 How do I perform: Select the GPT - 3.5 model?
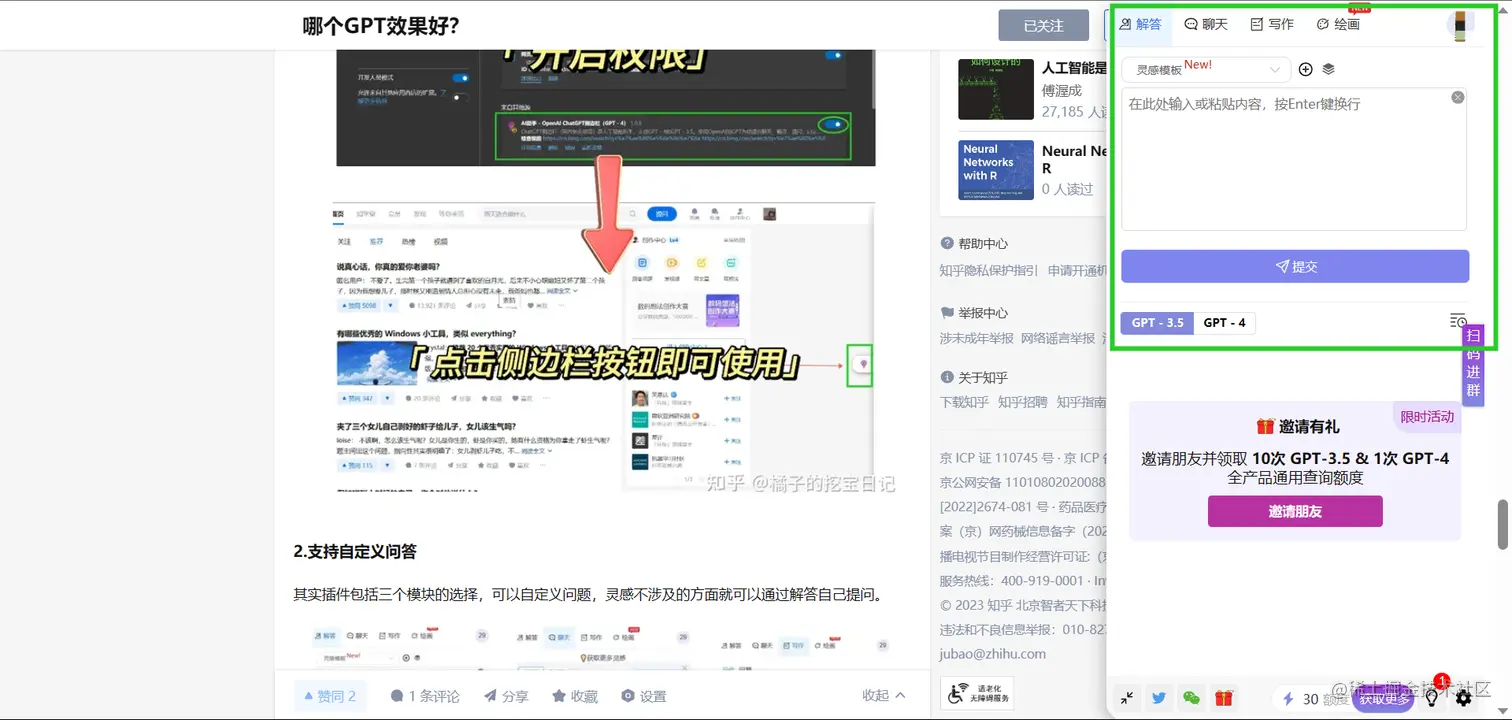click(x=1157, y=323)
